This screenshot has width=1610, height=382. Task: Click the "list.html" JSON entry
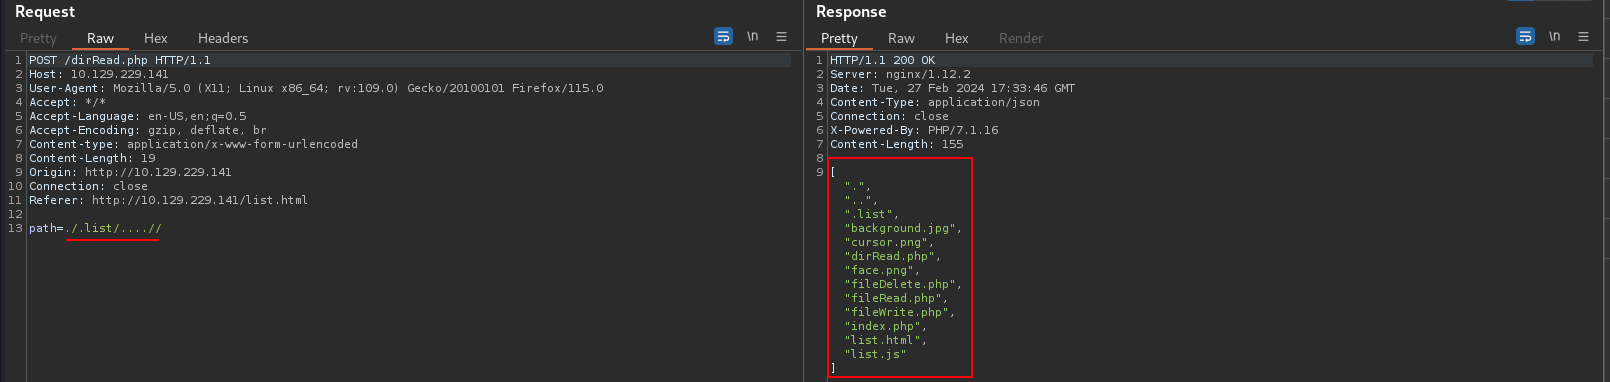pyautogui.click(x=885, y=340)
